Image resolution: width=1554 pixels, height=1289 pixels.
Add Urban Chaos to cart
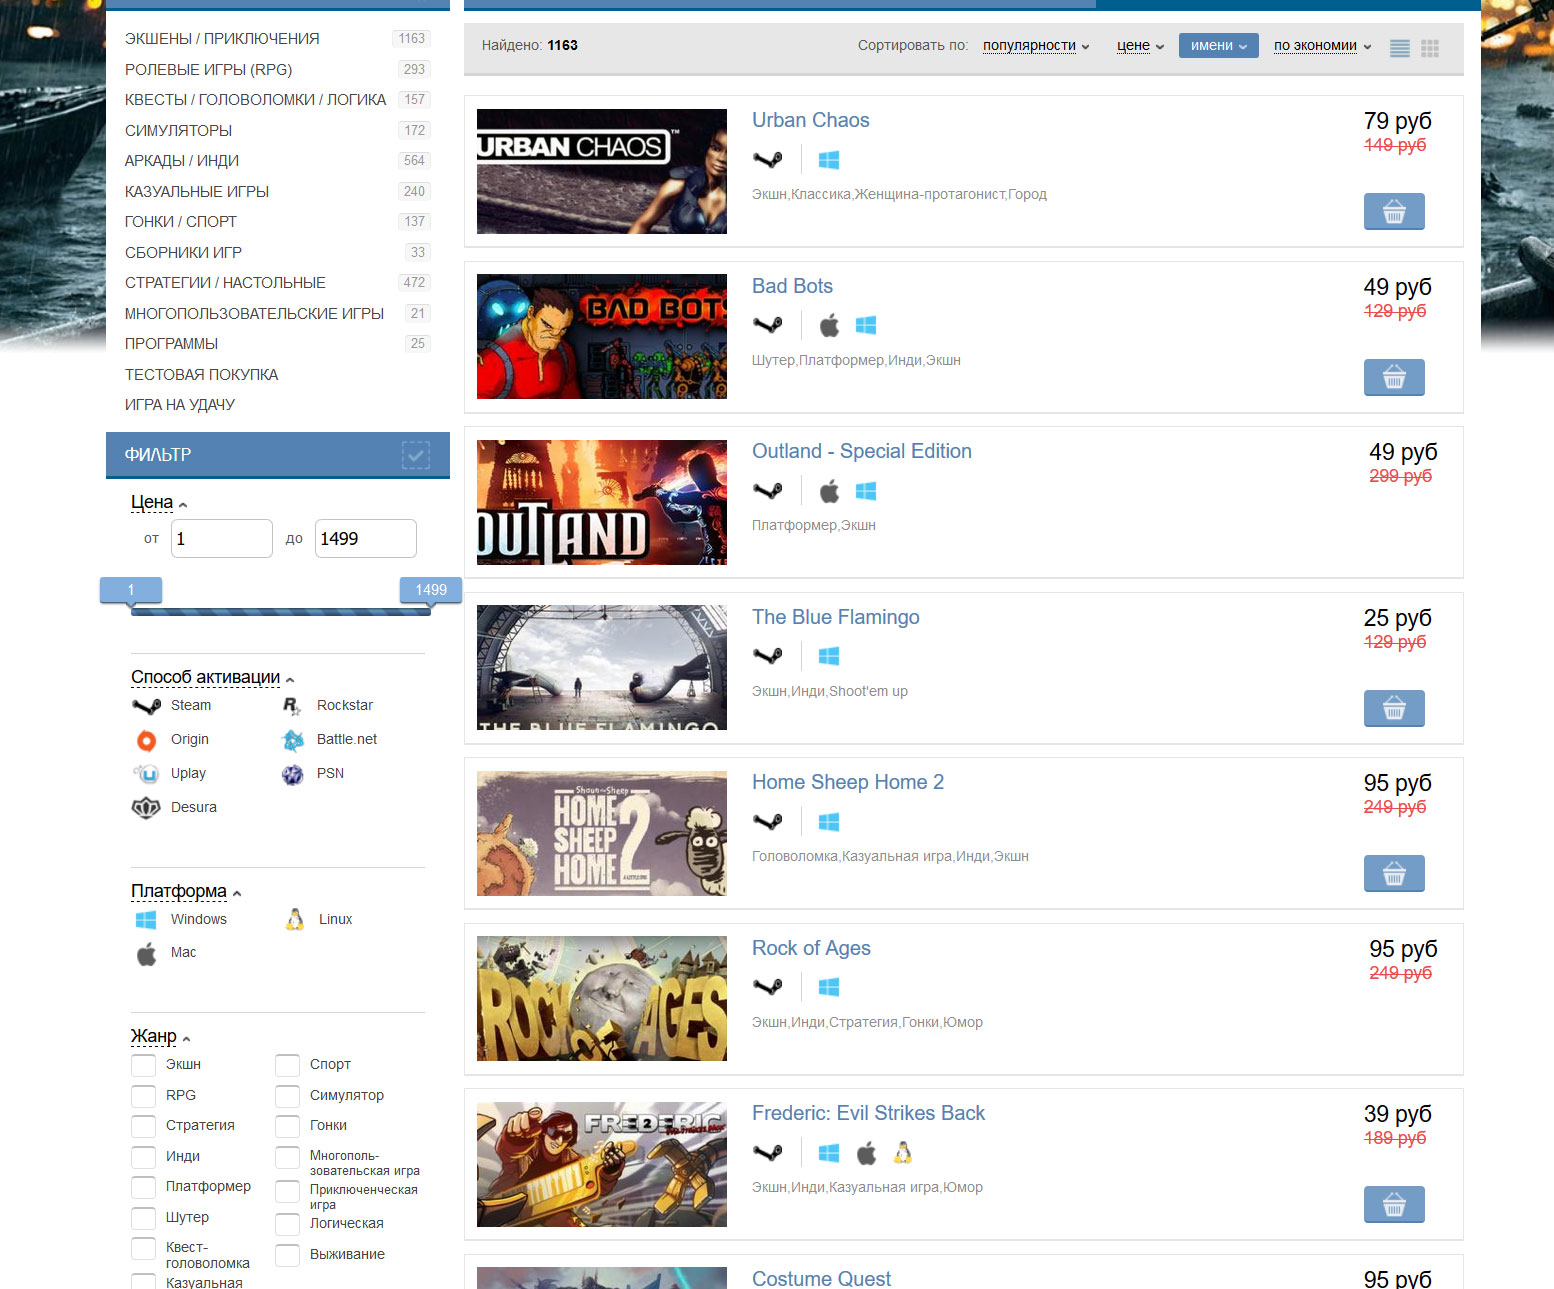[1394, 211]
